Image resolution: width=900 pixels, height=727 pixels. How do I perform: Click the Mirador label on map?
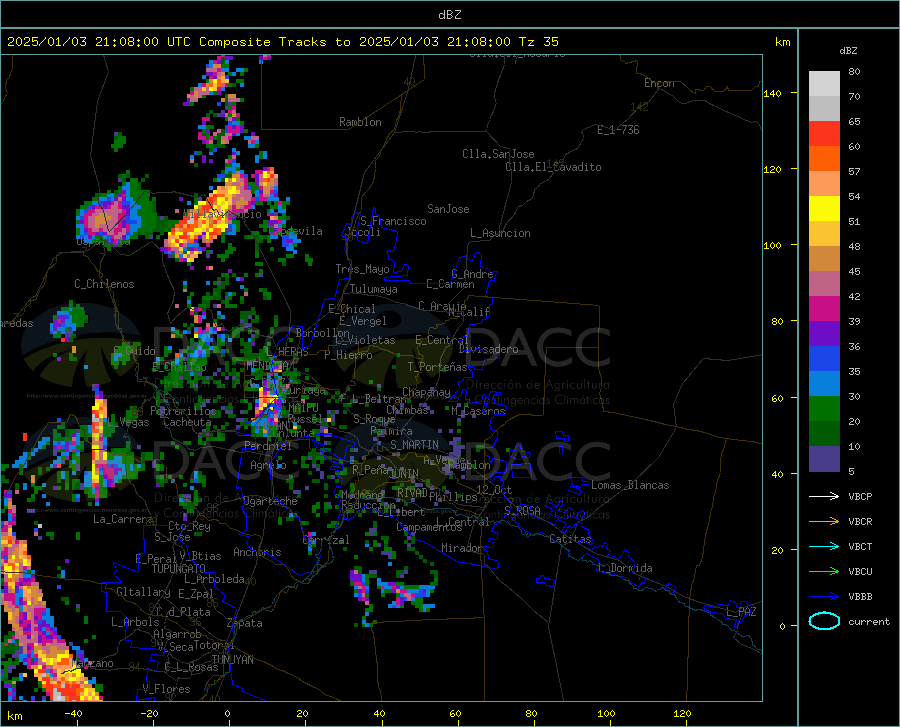[461, 548]
